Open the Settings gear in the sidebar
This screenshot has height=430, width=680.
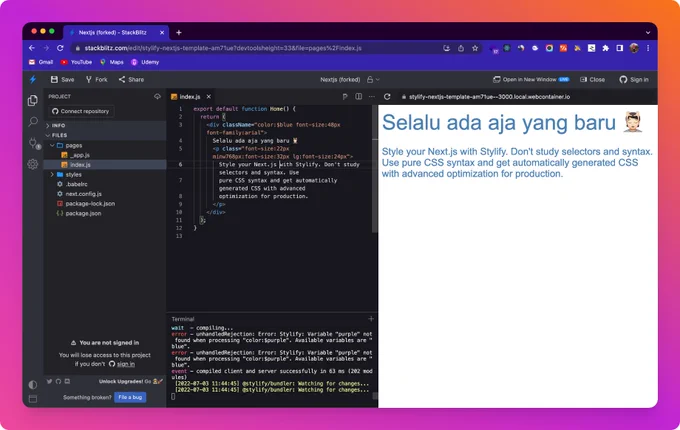pos(33,164)
